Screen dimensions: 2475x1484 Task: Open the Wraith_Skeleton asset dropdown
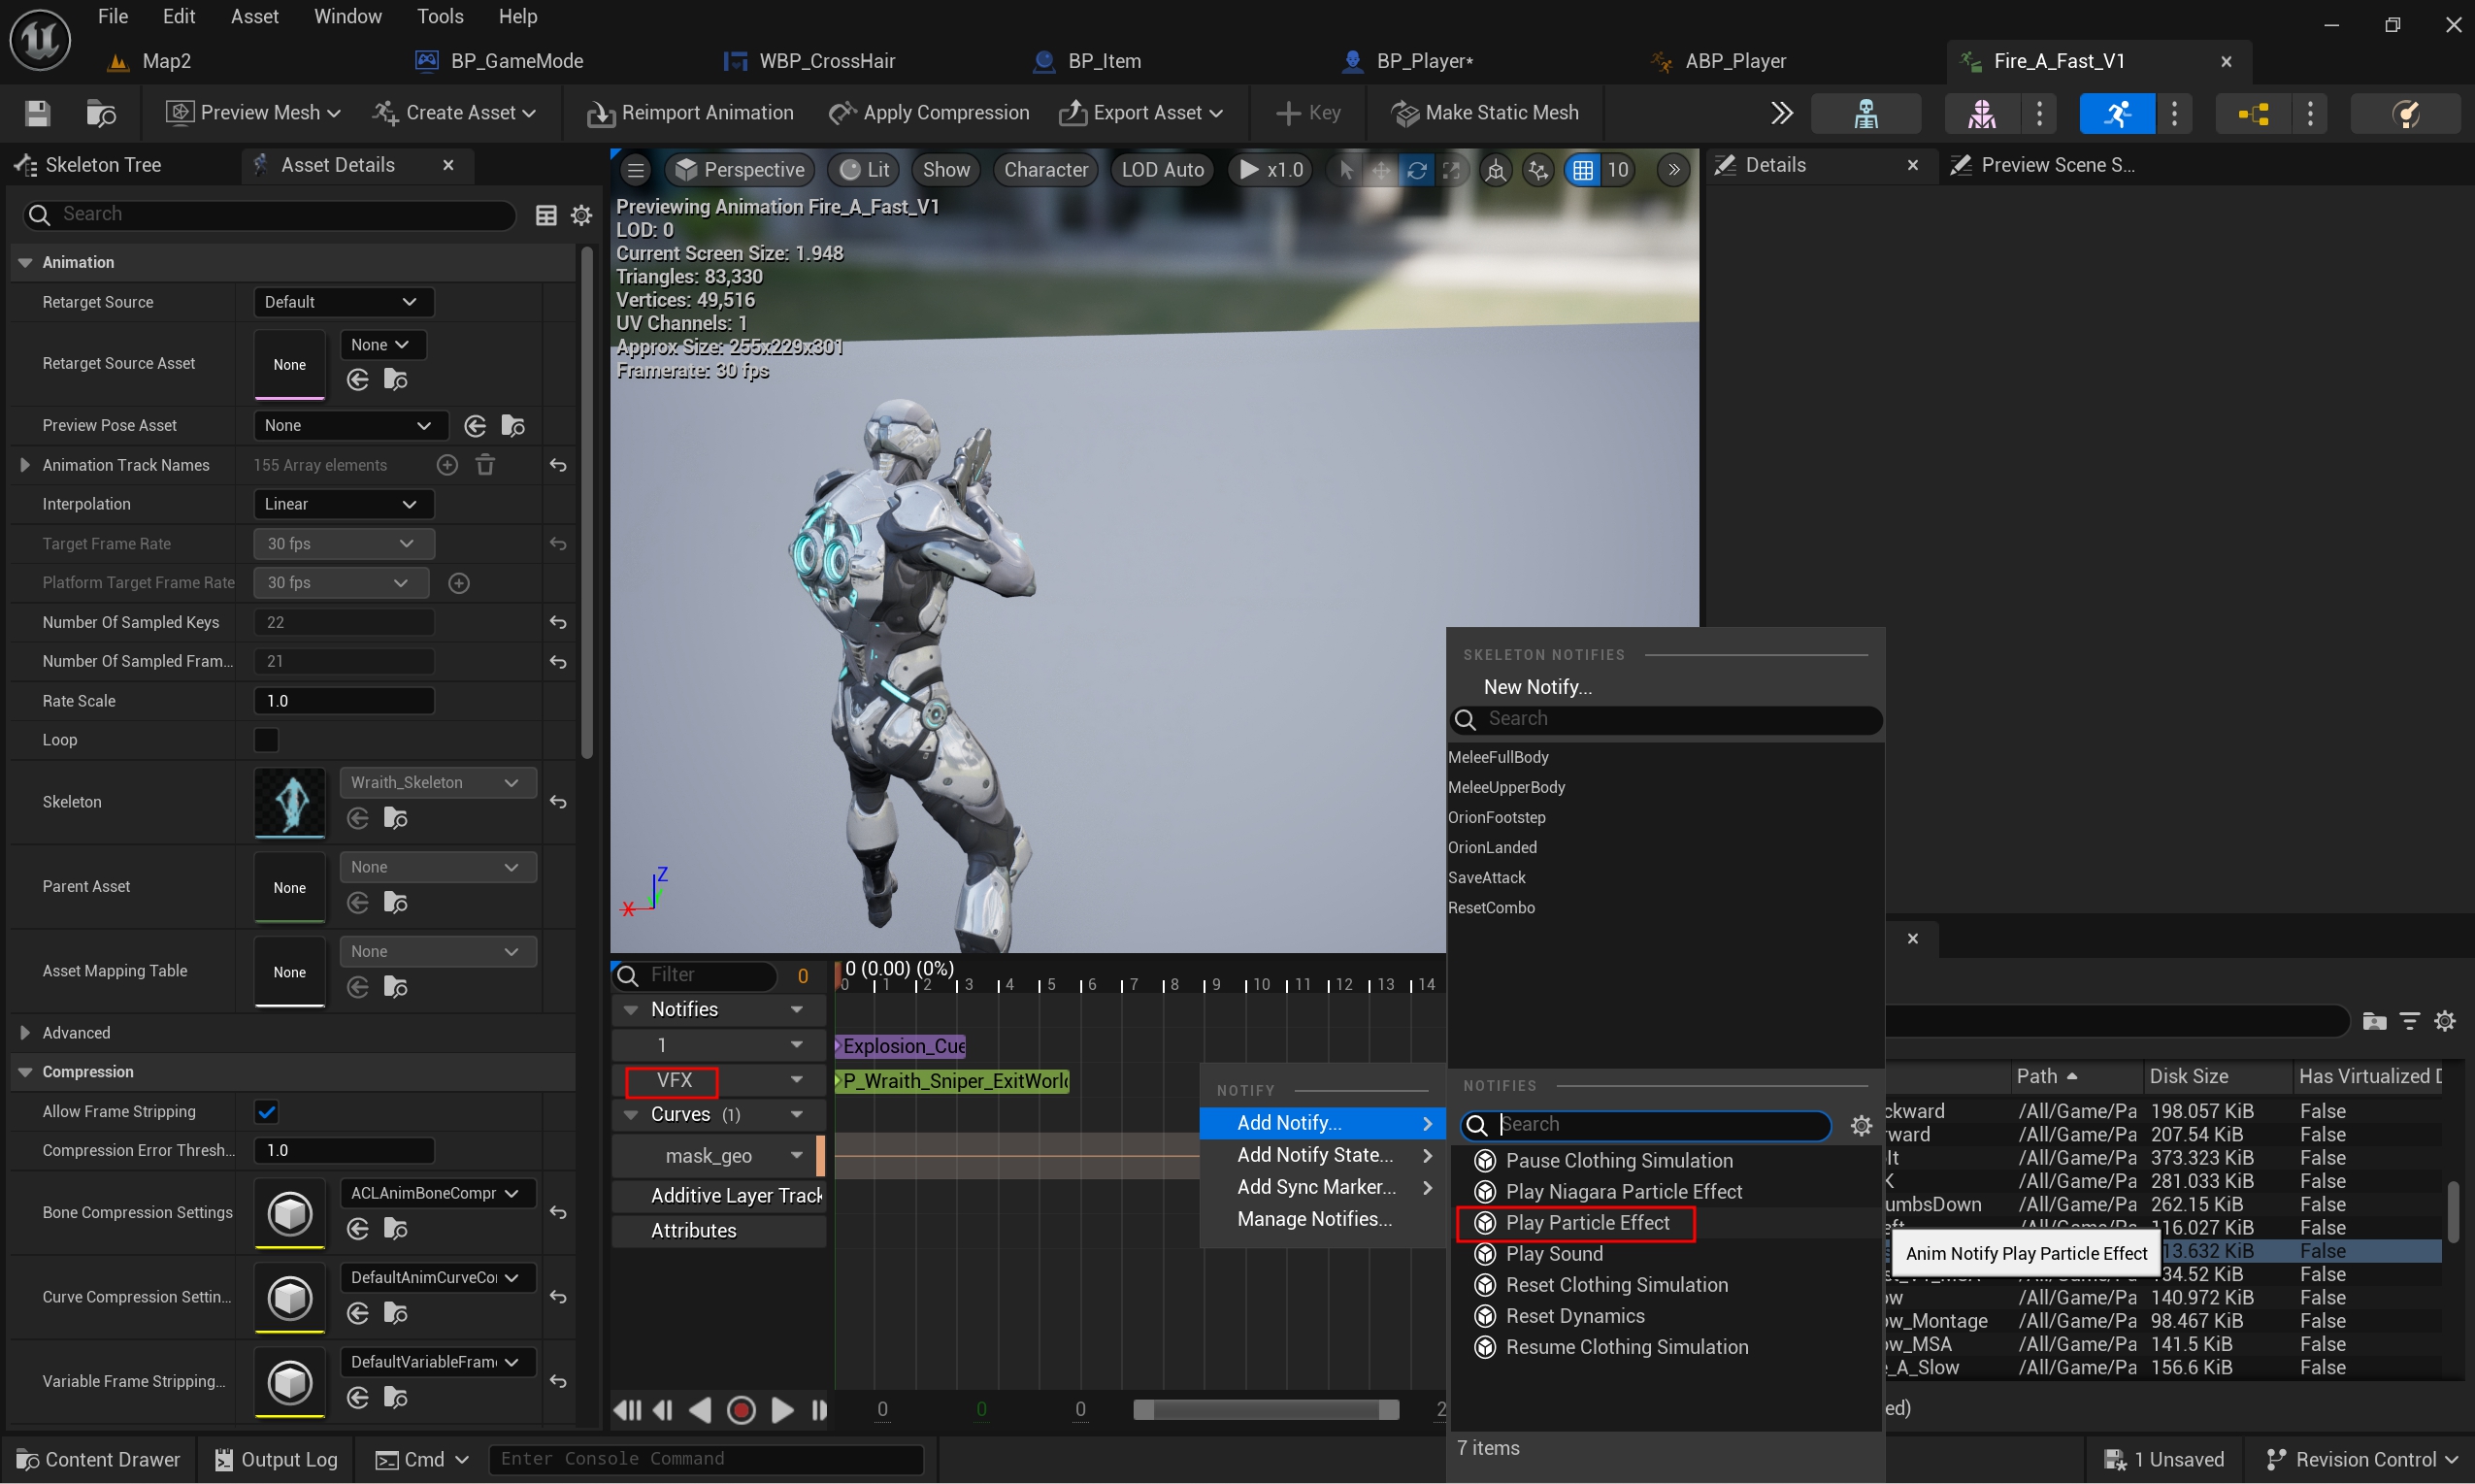(x=437, y=782)
